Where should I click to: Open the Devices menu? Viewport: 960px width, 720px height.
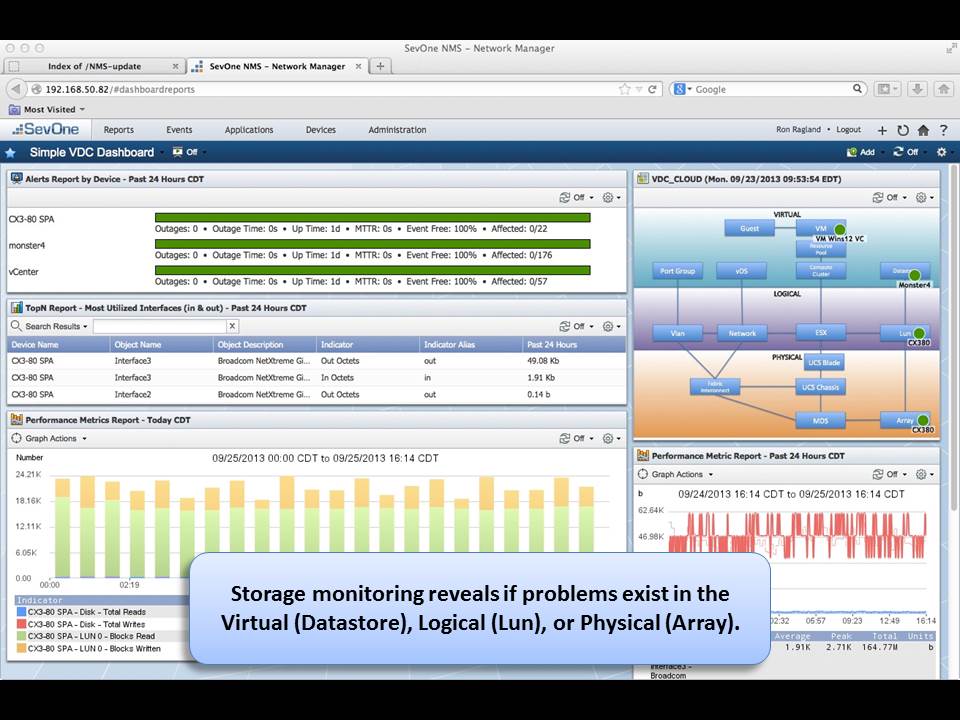coord(321,130)
